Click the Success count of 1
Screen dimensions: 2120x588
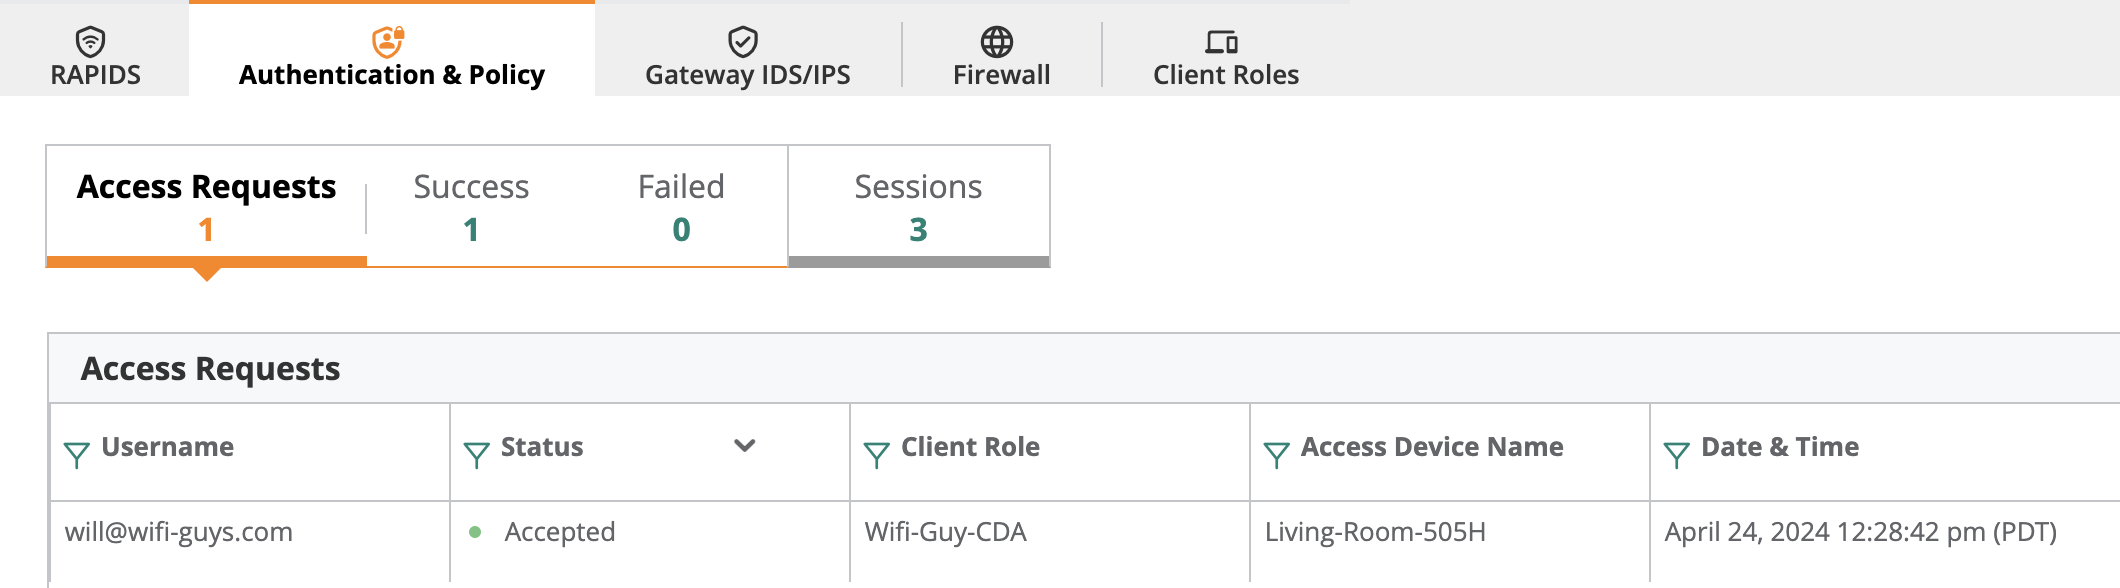pos(471,229)
